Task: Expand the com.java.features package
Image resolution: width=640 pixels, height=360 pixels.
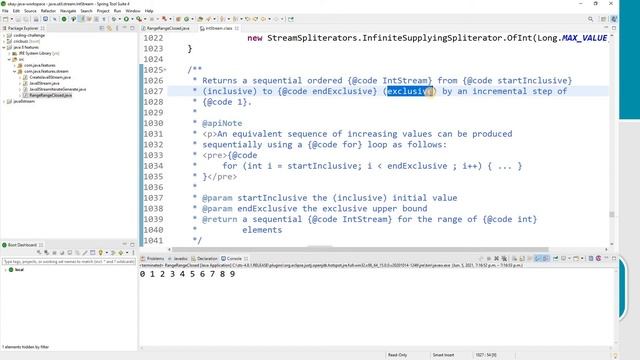Action: point(15,65)
